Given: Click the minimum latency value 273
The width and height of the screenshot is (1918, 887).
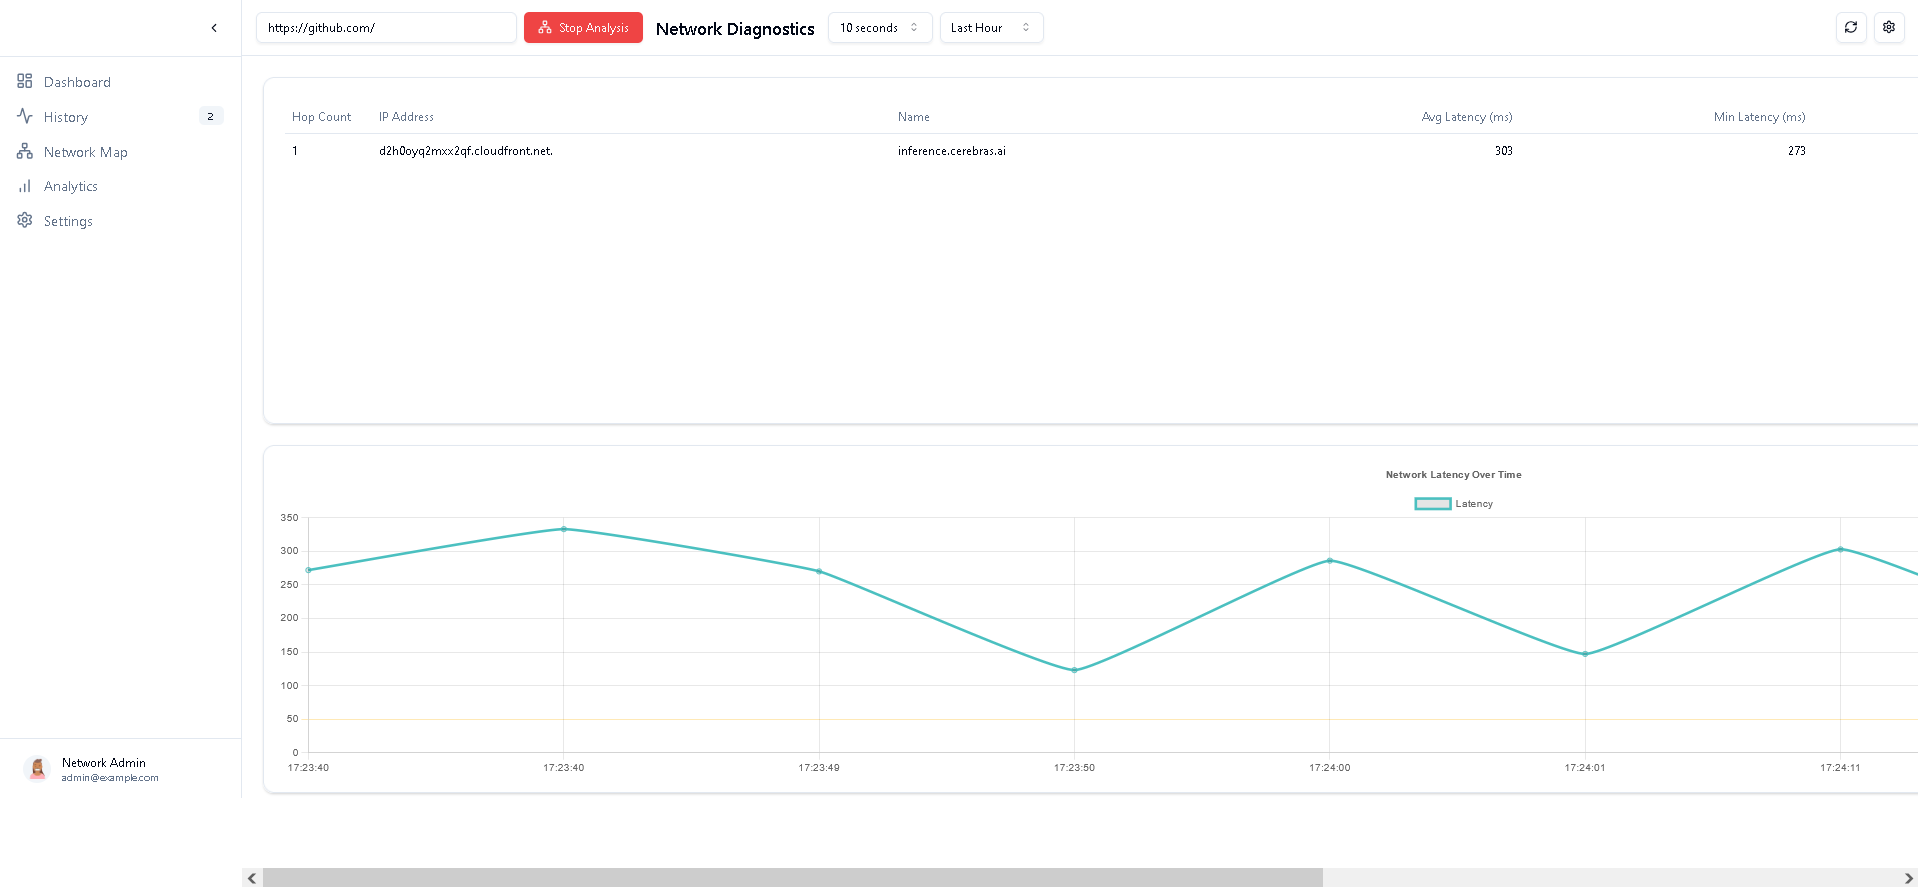Looking at the screenshot, I should 1796,151.
